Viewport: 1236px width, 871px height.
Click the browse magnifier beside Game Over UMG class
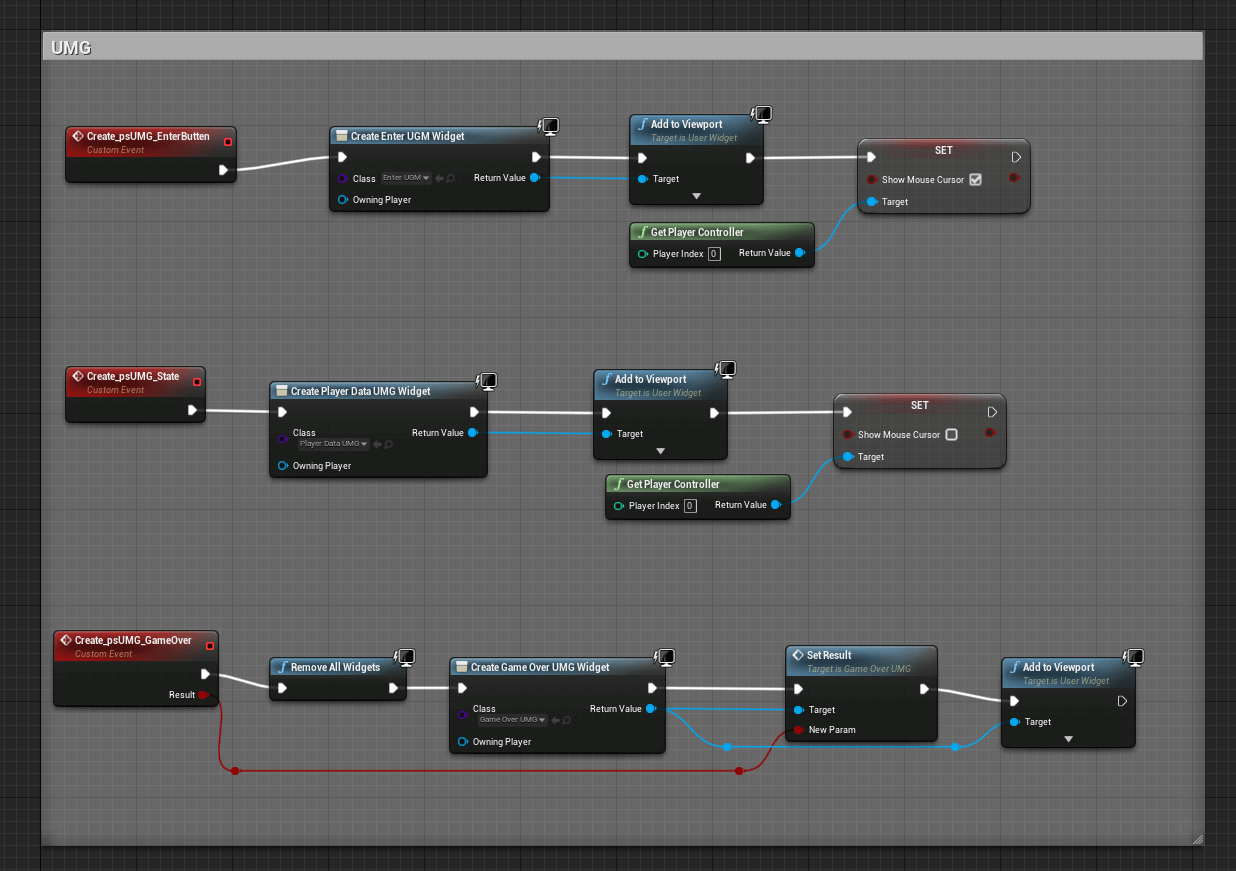pyautogui.click(x=567, y=720)
